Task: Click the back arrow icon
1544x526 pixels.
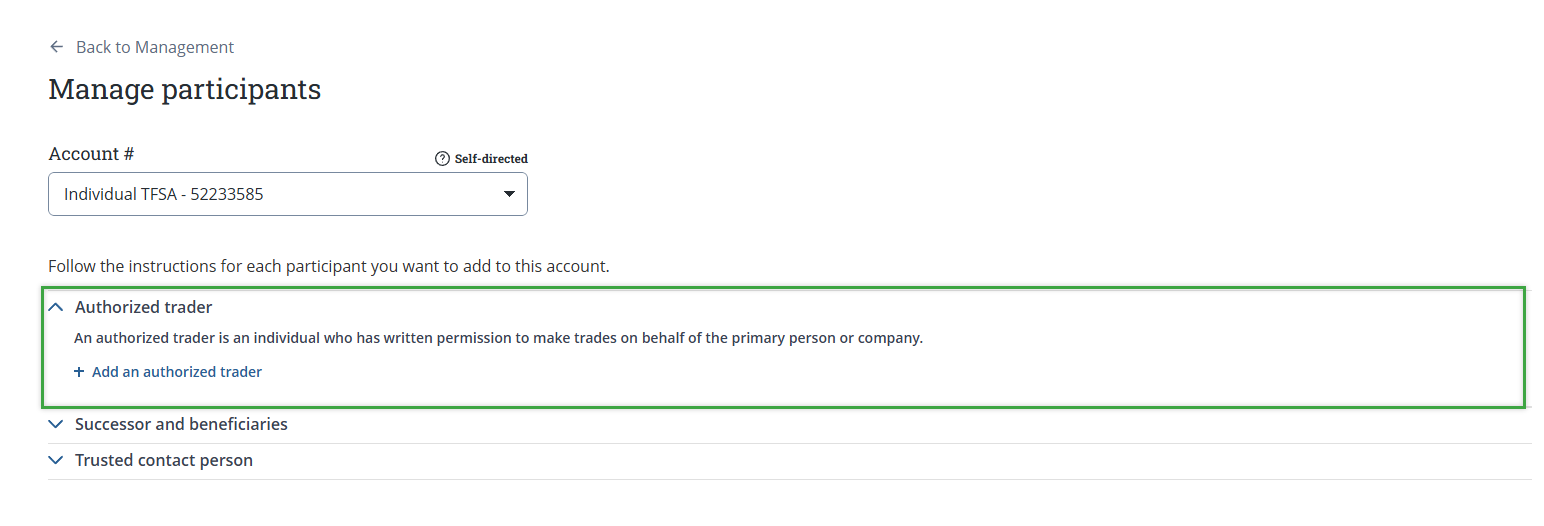Action: pos(56,47)
